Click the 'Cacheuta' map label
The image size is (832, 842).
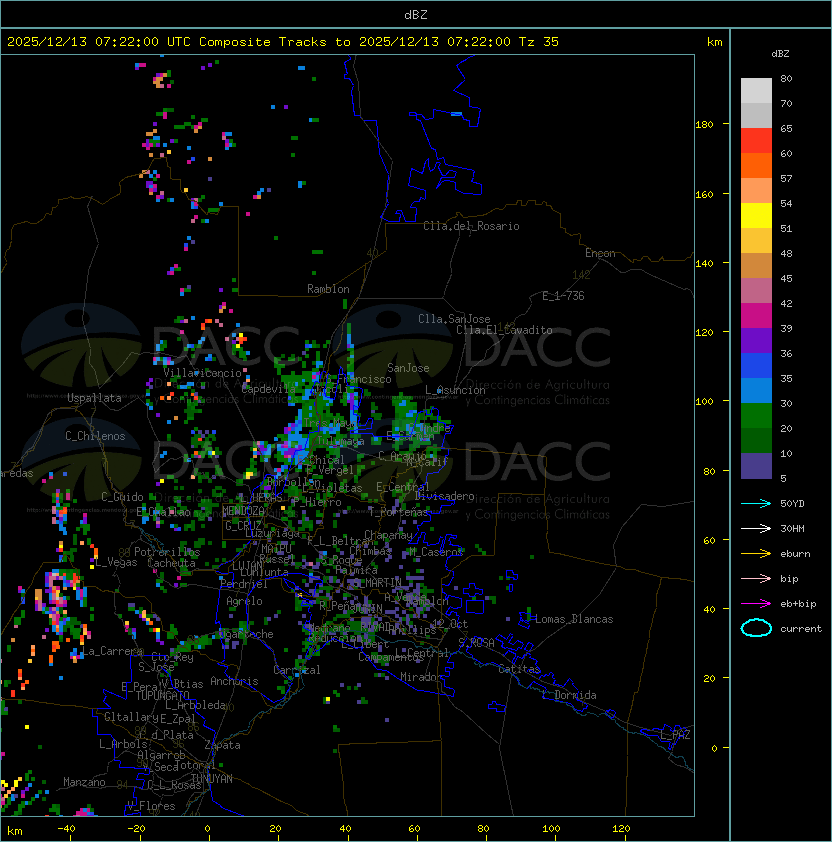(x=171, y=563)
